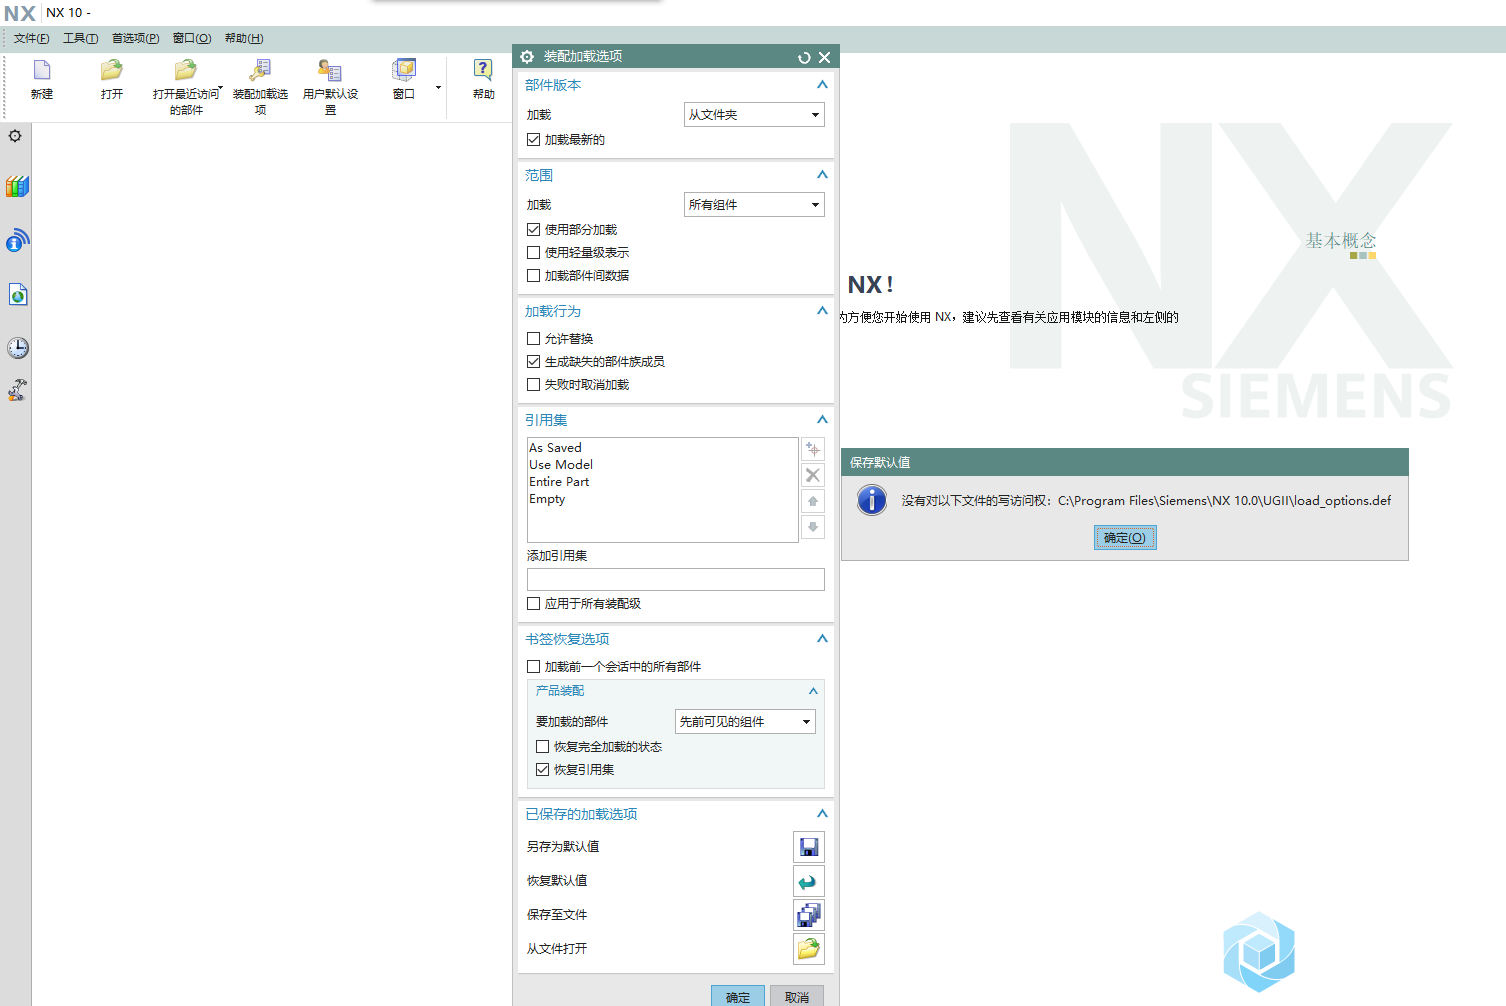This screenshot has width=1506, height=1006.
Task: Click the delete X icon beside reference list
Action: pos(813,475)
